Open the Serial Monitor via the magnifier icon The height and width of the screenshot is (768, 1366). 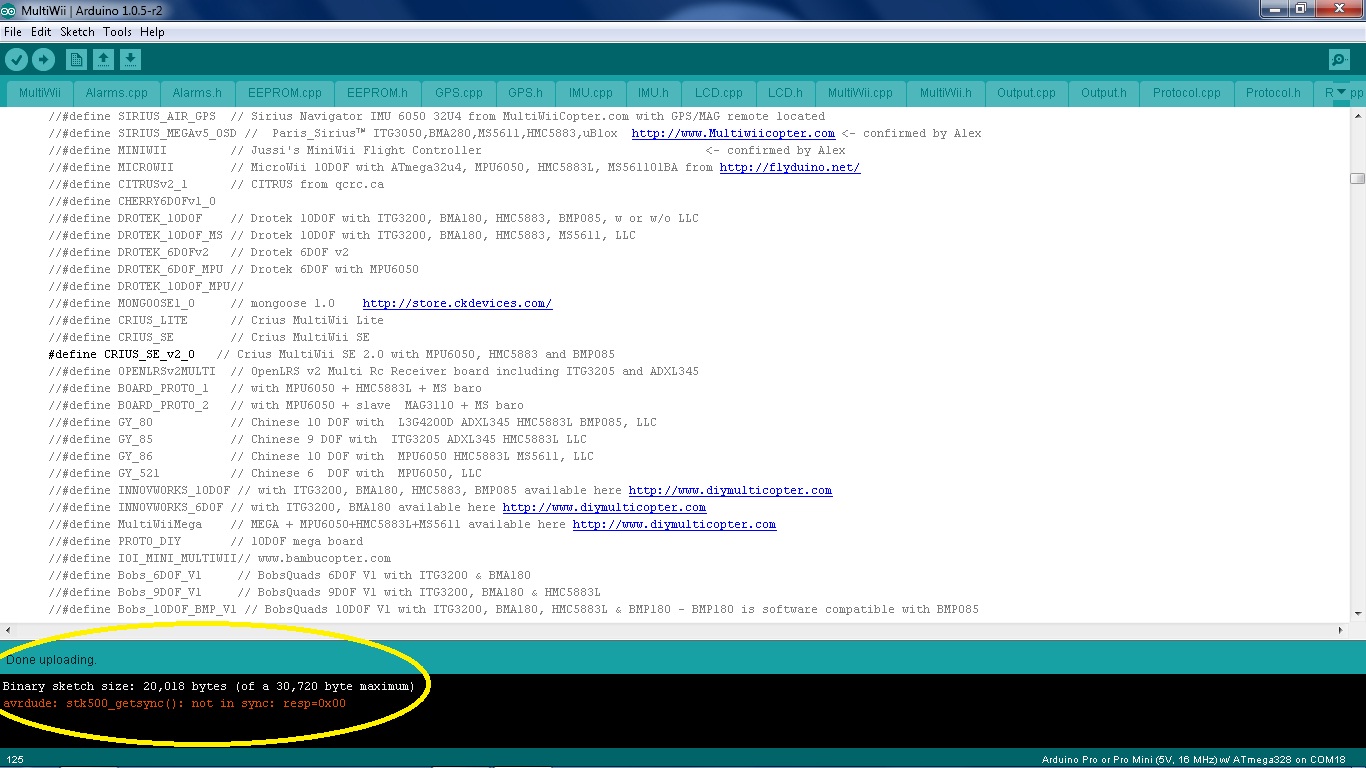point(1338,59)
